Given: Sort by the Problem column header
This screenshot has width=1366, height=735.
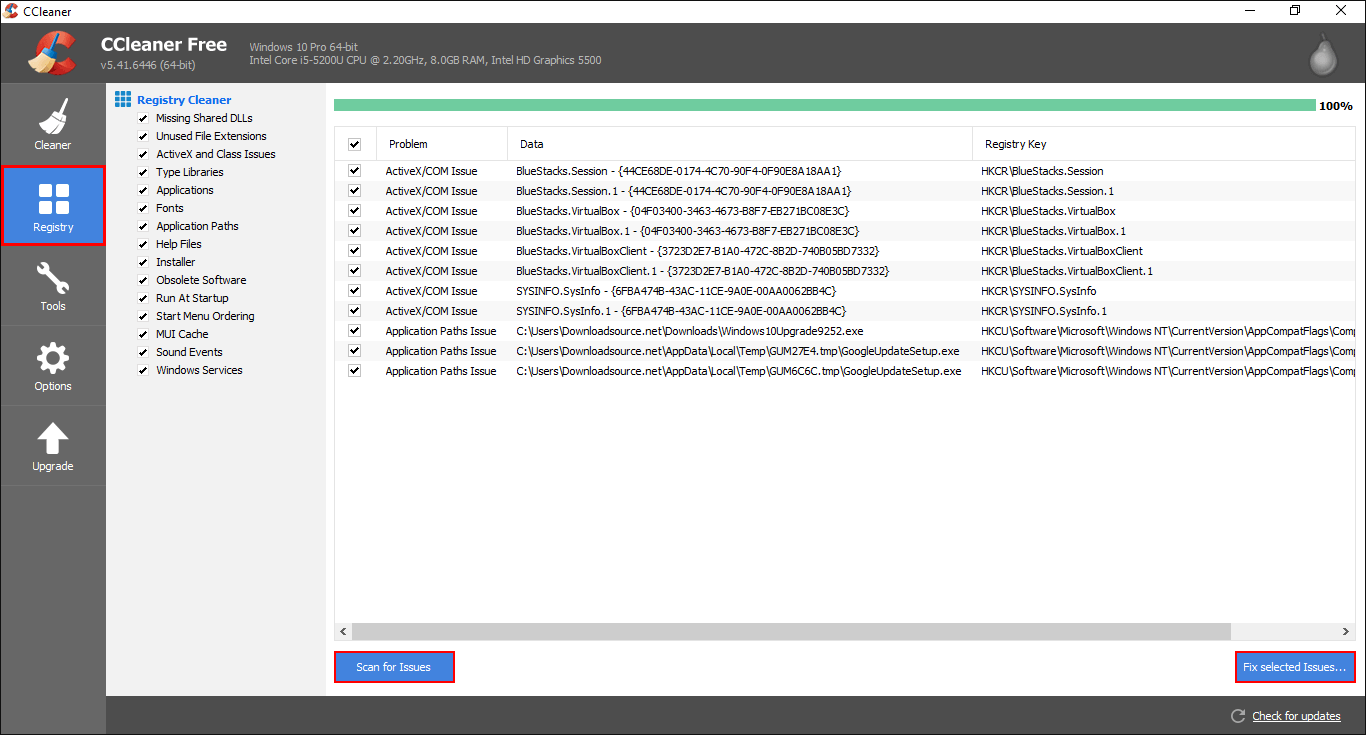Looking at the screenshot, I should point(442,144).
